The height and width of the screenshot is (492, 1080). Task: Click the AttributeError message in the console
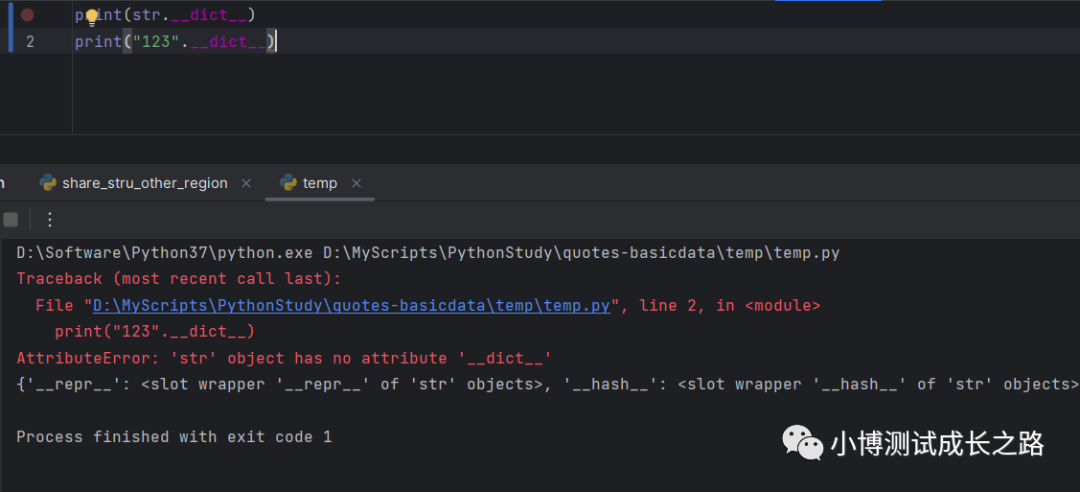pos(284,358)
